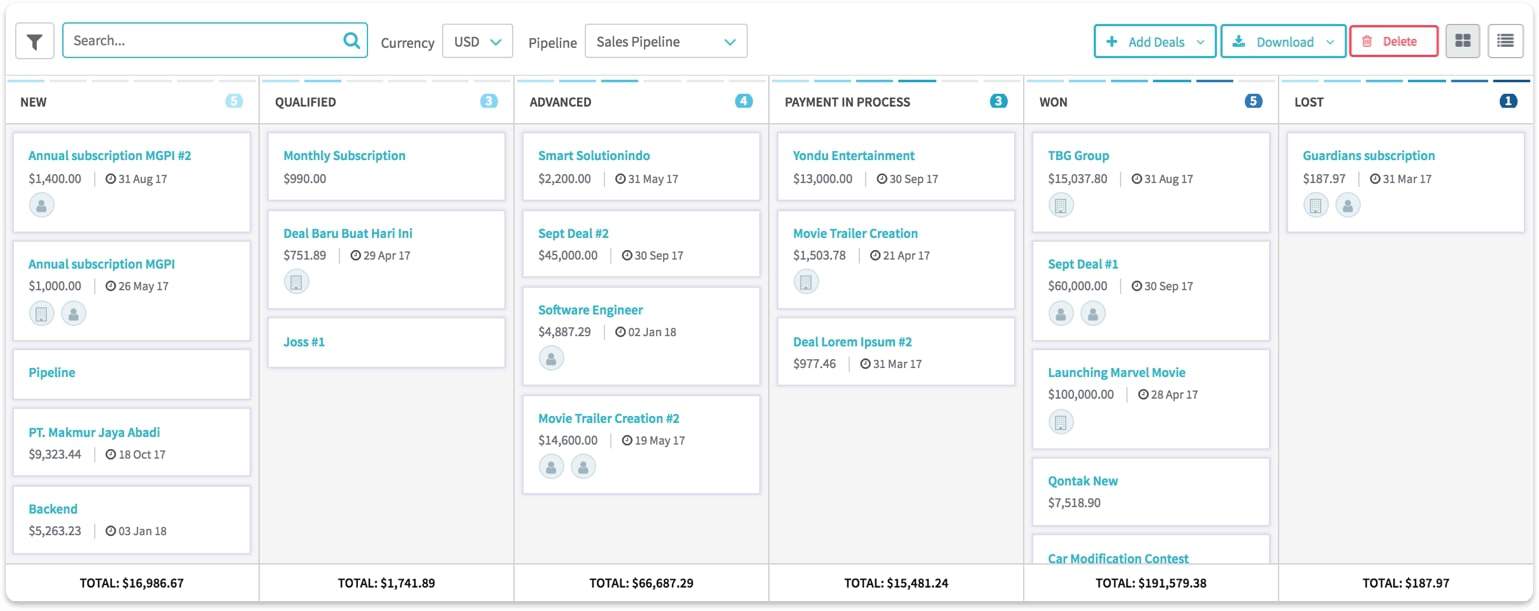Open the Guardians subscription deal
Image resolution: width=1539 pixels, height=611 pixels.
coord(1369,156)
